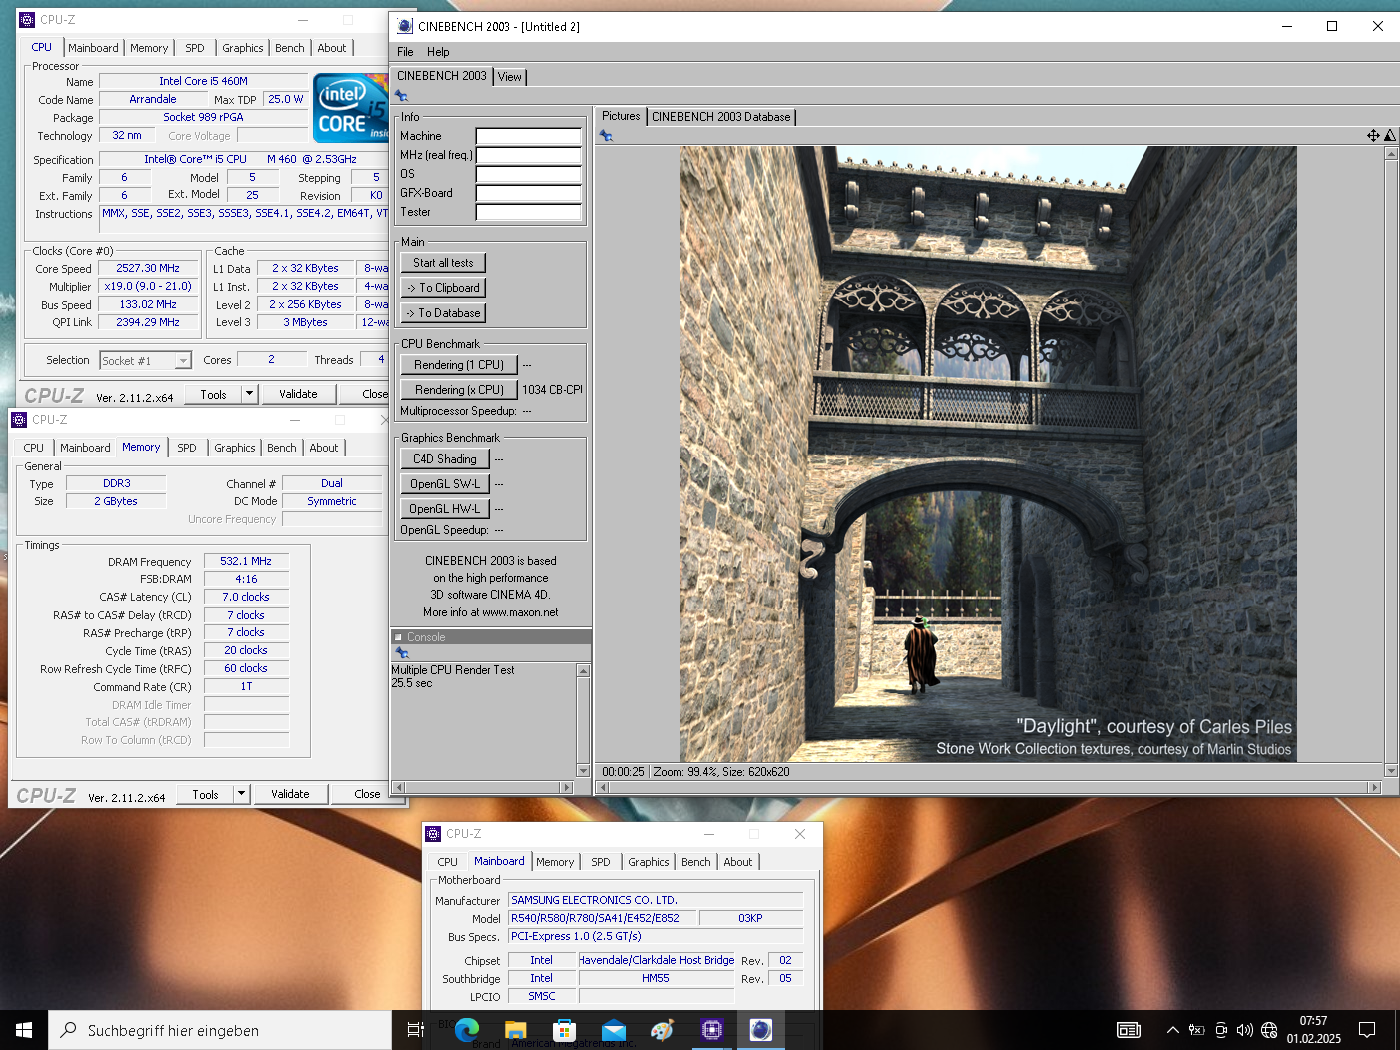
Task: Click the rendered Daylight picture
Action: pos(988,454)
